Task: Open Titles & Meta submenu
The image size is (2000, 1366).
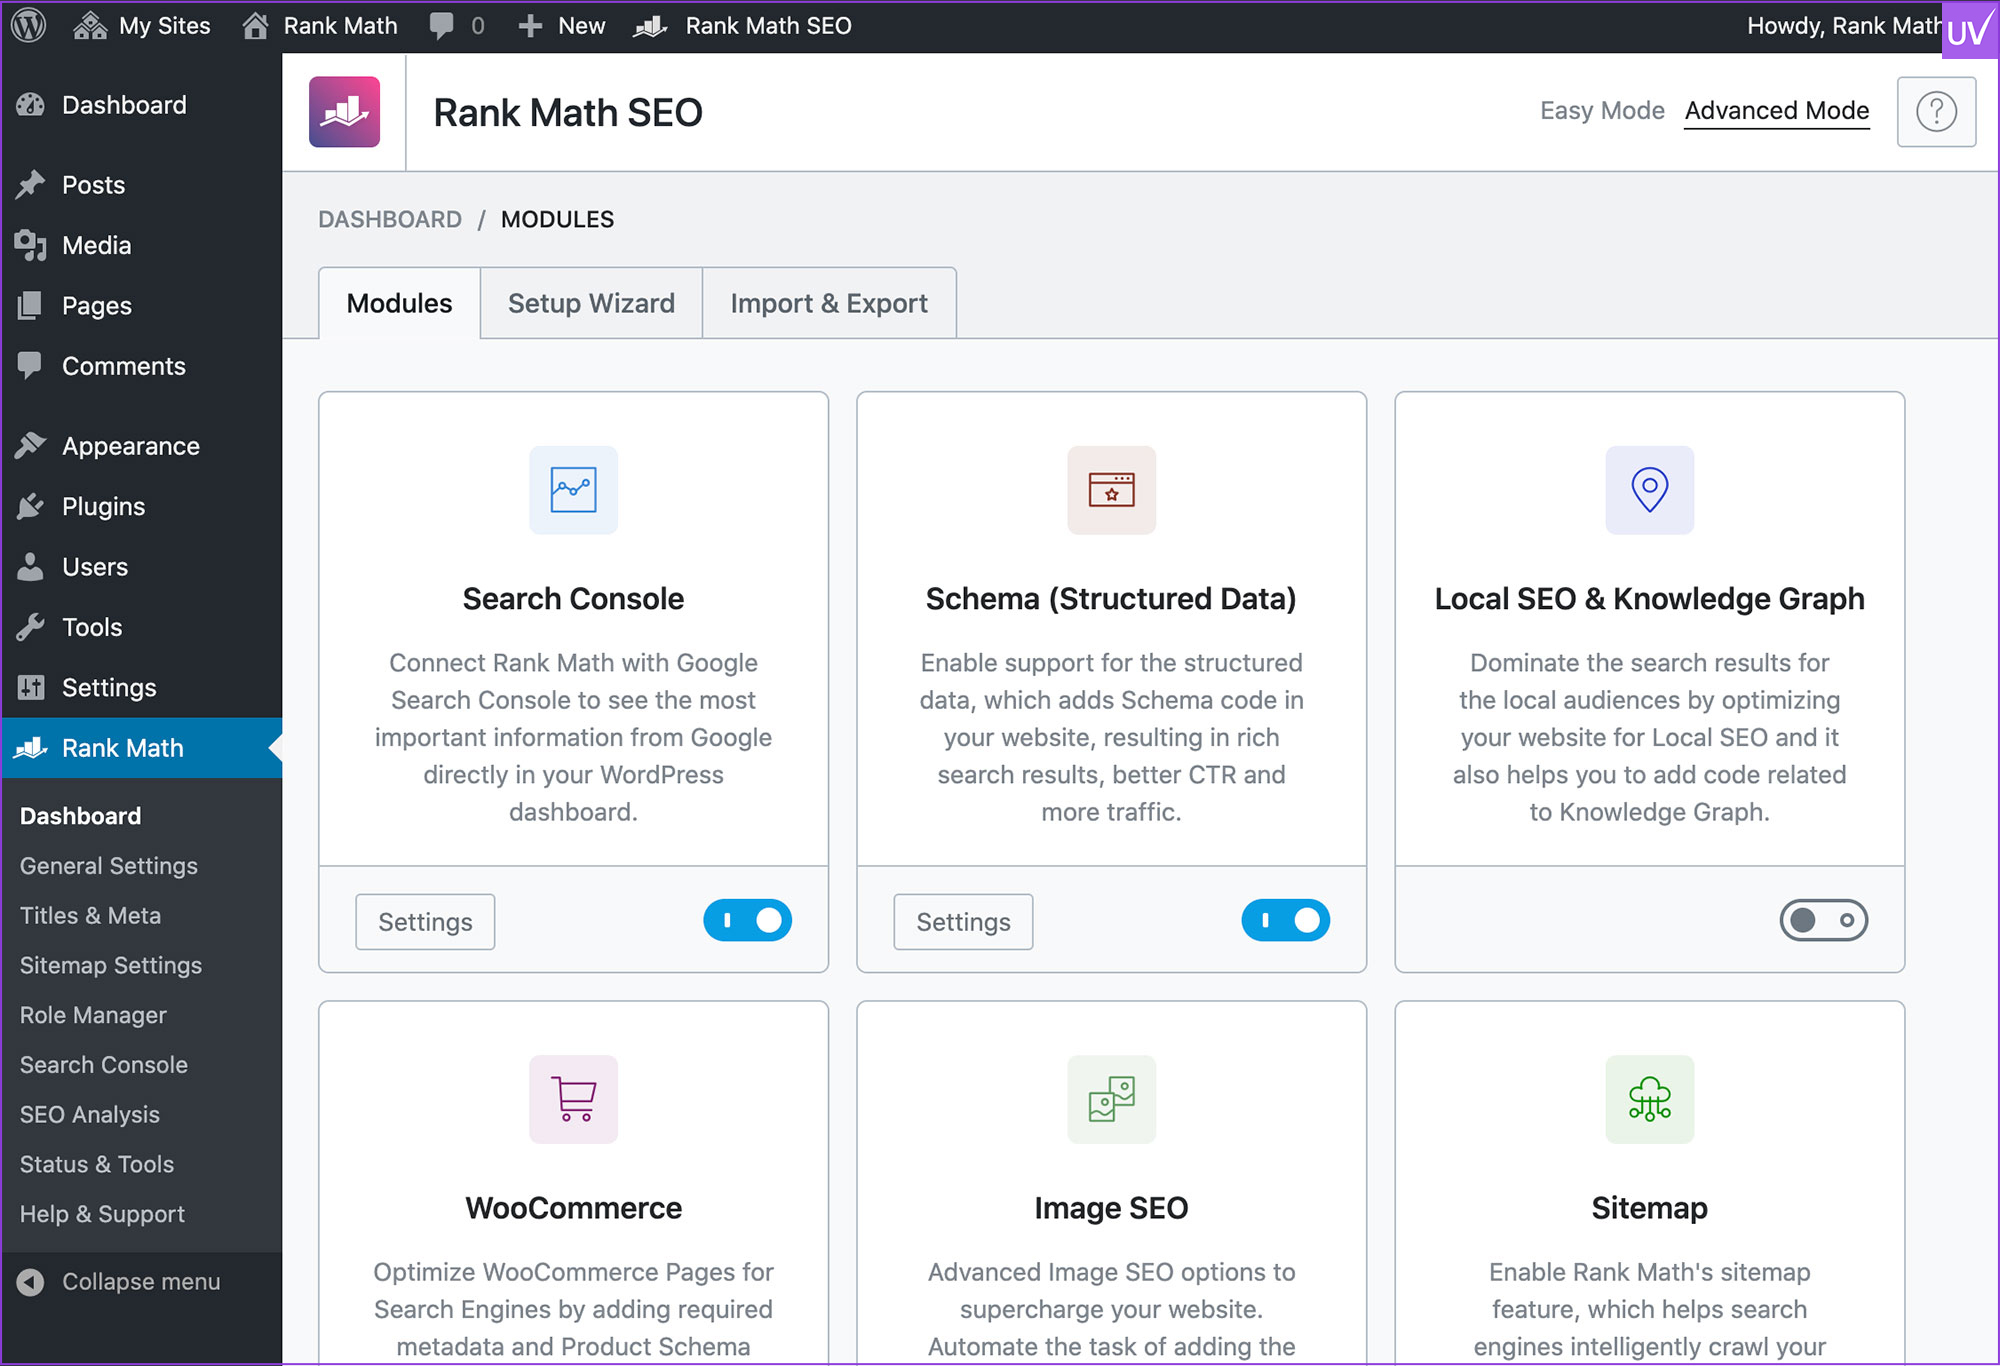Action: 90,916
